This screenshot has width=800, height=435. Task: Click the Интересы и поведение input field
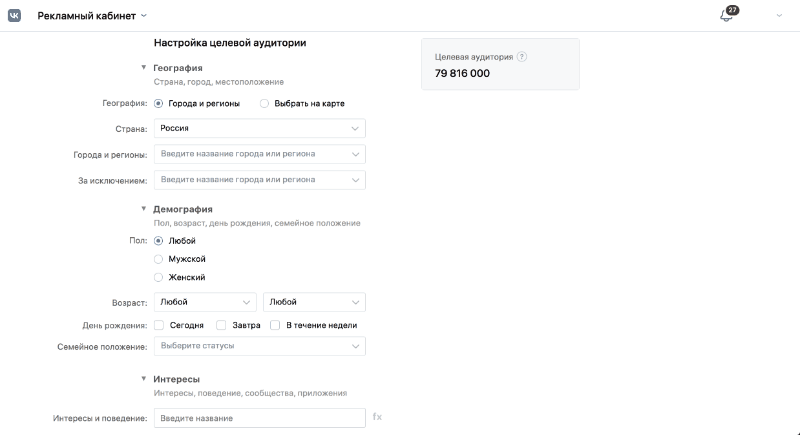(260, 418)
